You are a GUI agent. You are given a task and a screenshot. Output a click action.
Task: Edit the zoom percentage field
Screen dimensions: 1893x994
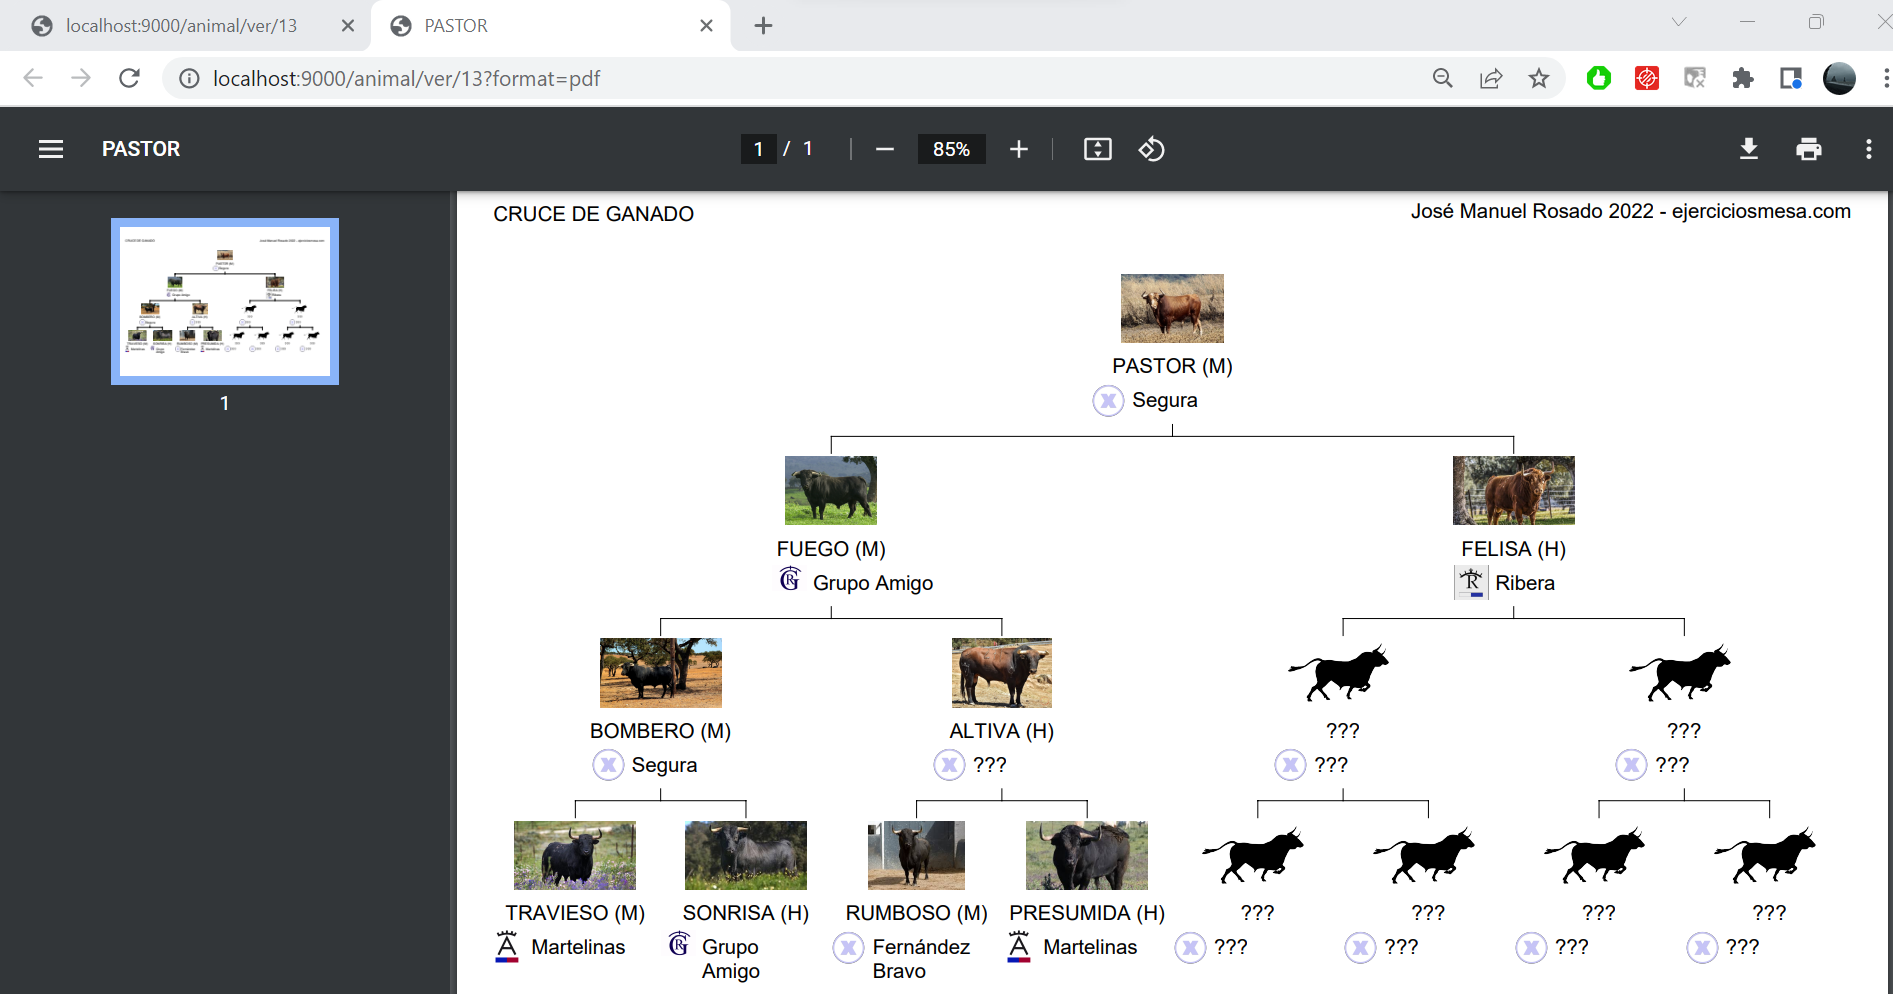click(x=950, y=149)
